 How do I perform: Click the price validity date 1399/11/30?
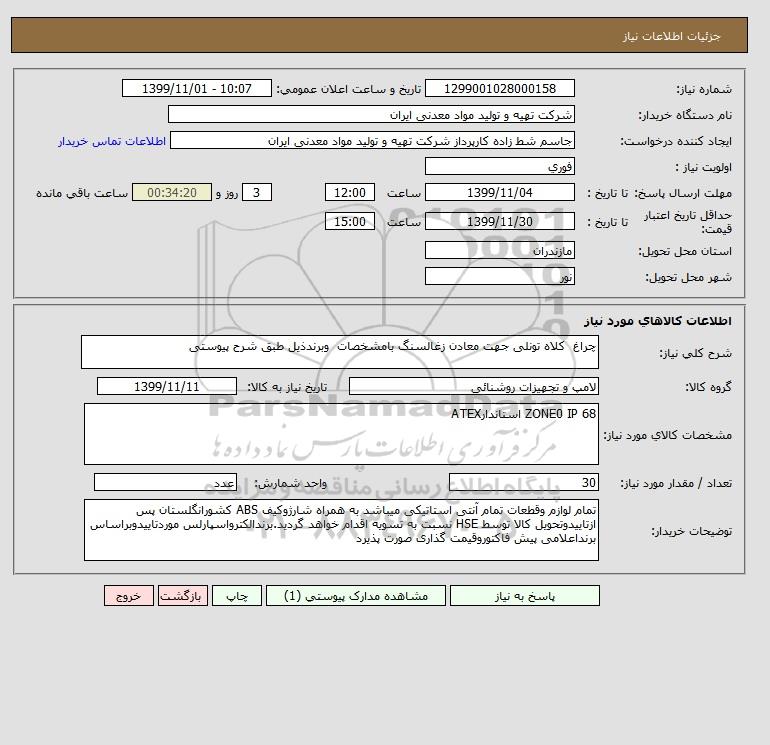499,221
